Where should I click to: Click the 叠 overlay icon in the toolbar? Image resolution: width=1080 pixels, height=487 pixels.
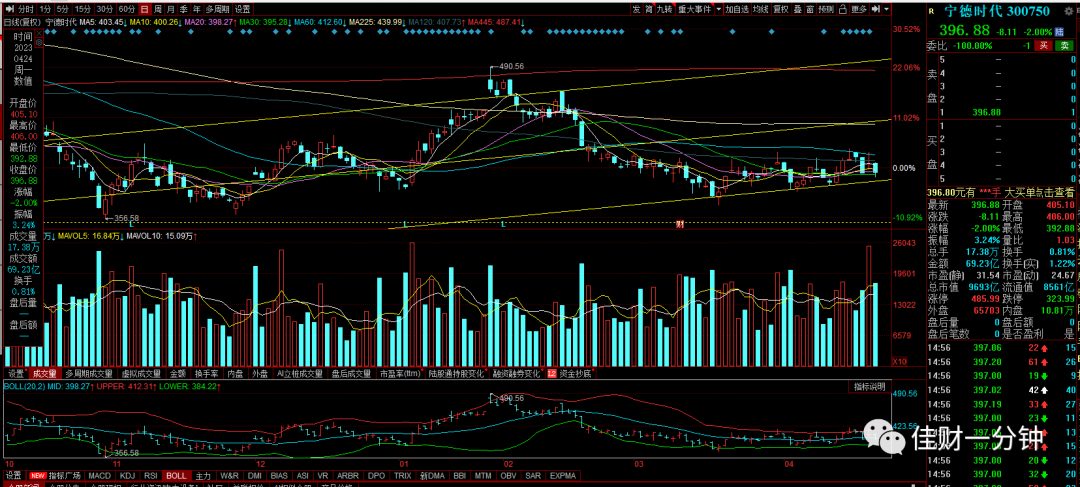(798, 10)
